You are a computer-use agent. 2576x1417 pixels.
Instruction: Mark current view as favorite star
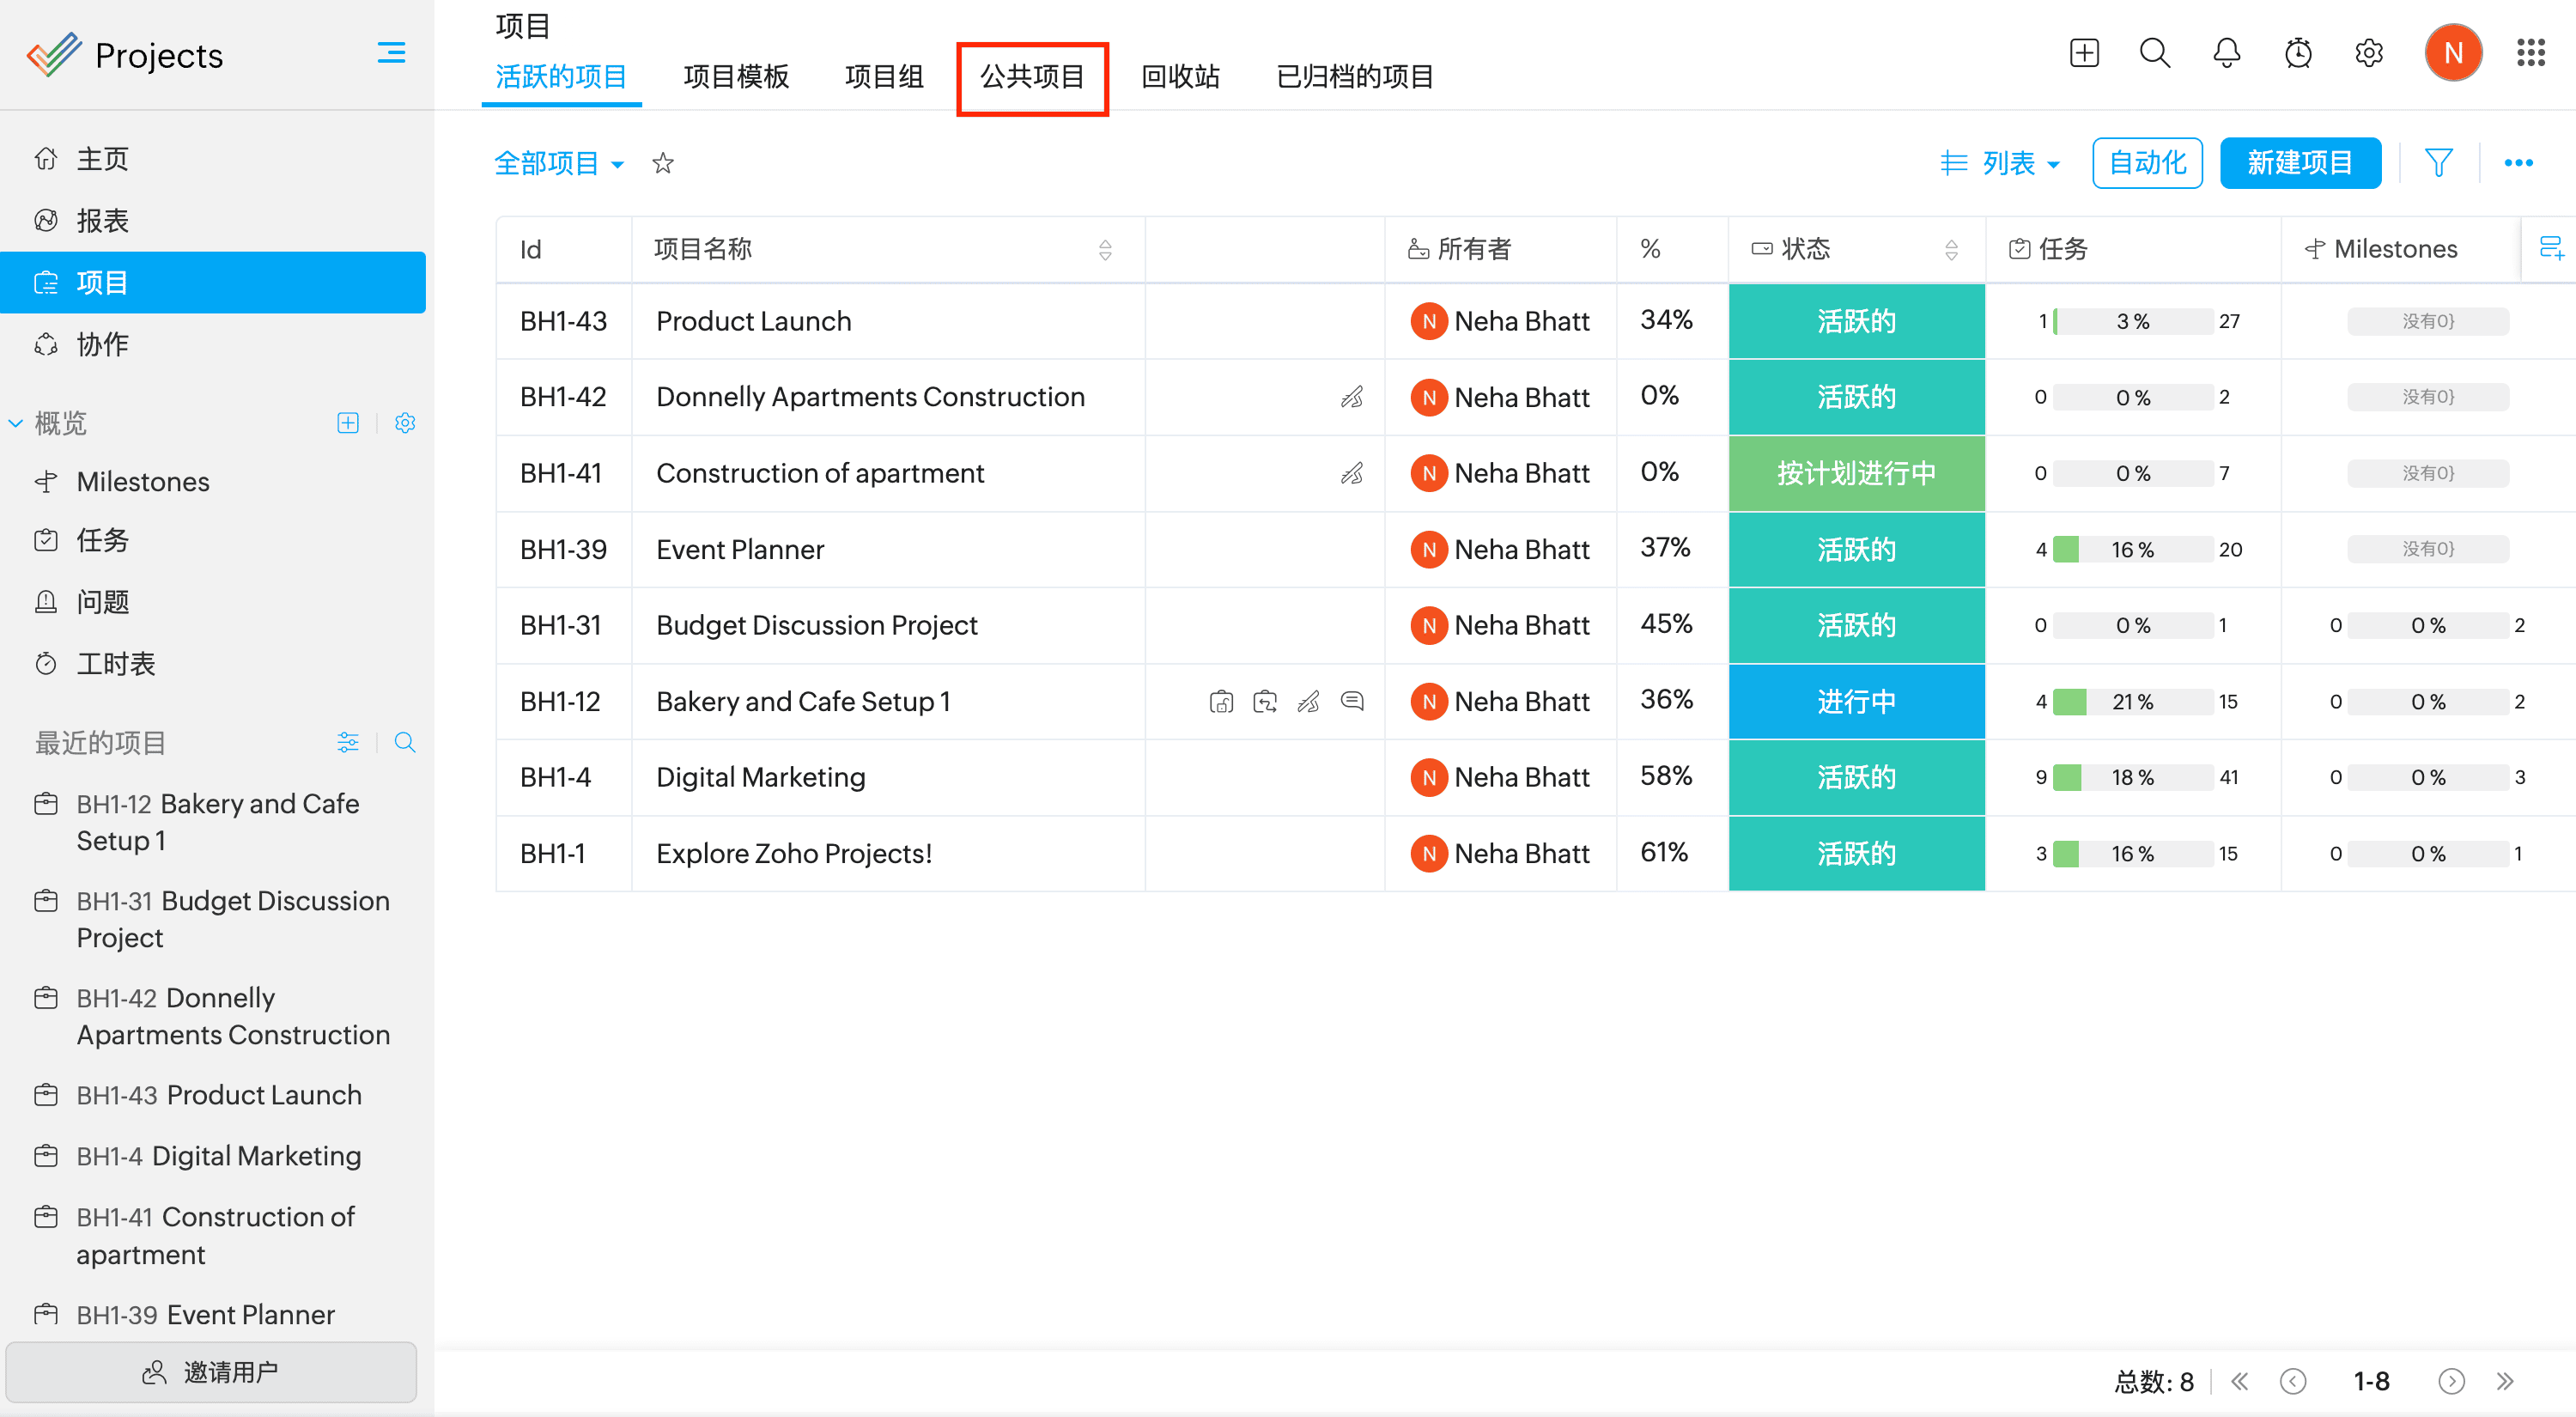coord(663,163)
